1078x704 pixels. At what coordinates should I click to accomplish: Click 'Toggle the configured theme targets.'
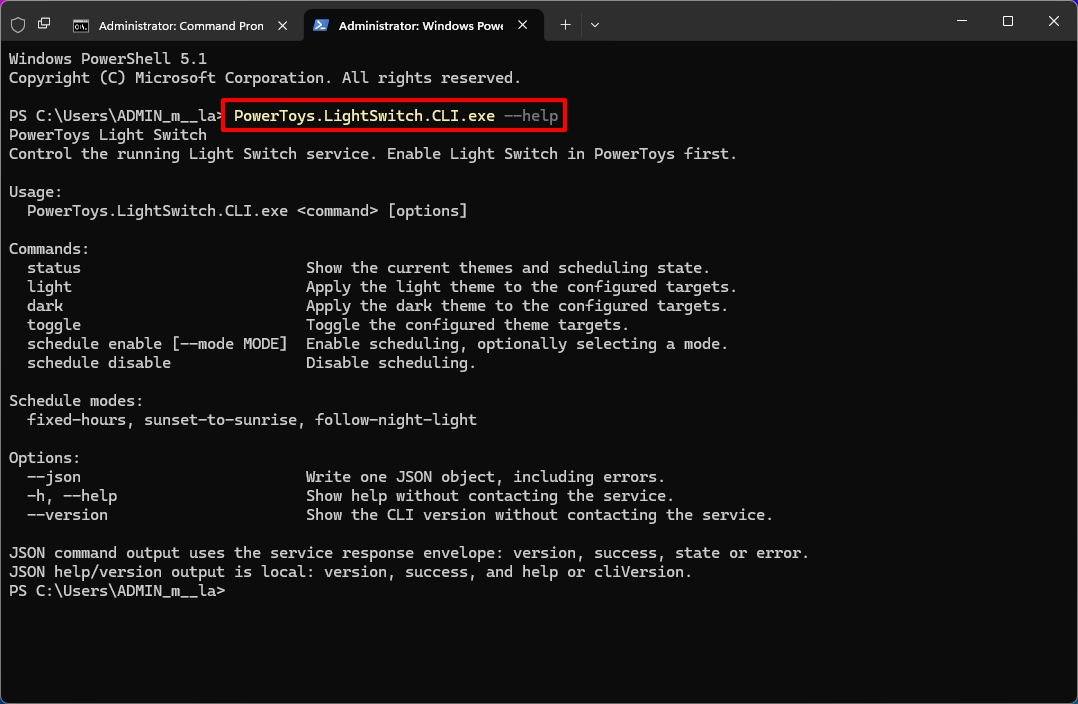coord(468,325)
